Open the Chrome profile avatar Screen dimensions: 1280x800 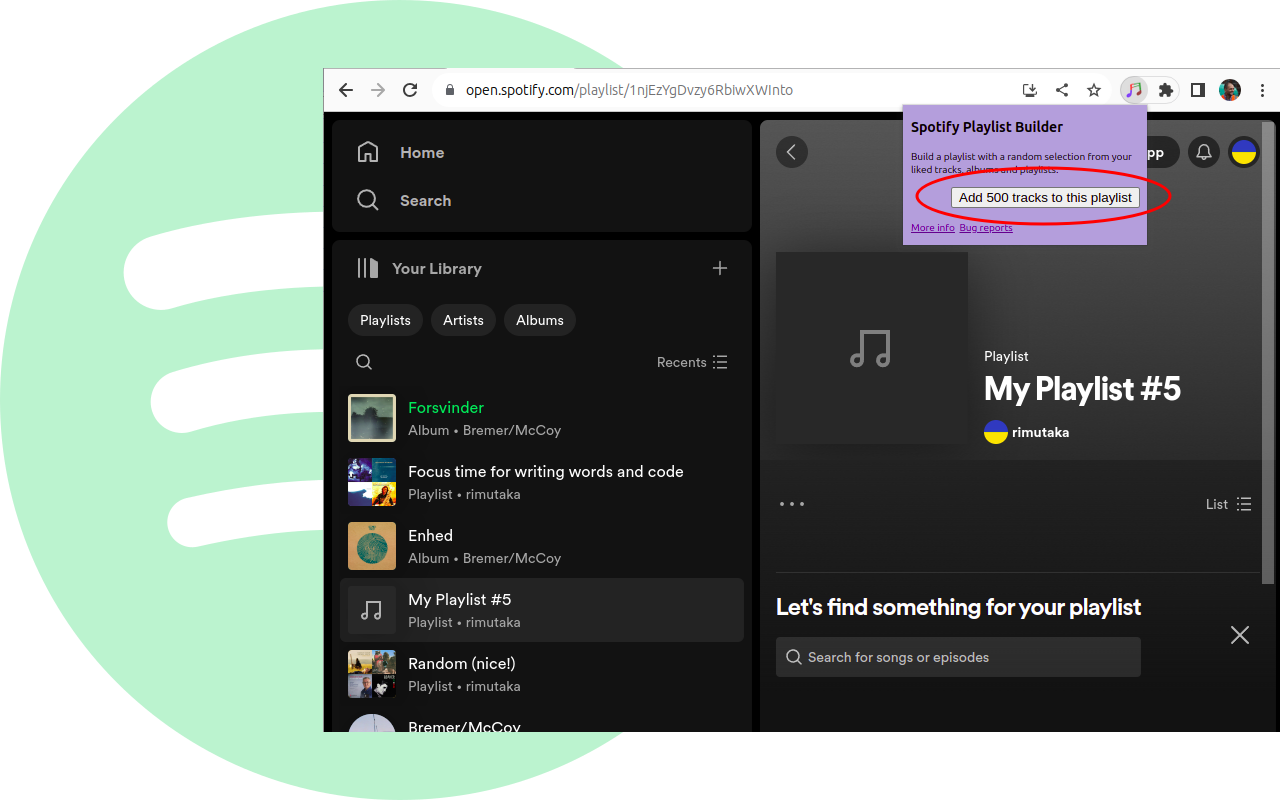click(x=1230, y=90)
